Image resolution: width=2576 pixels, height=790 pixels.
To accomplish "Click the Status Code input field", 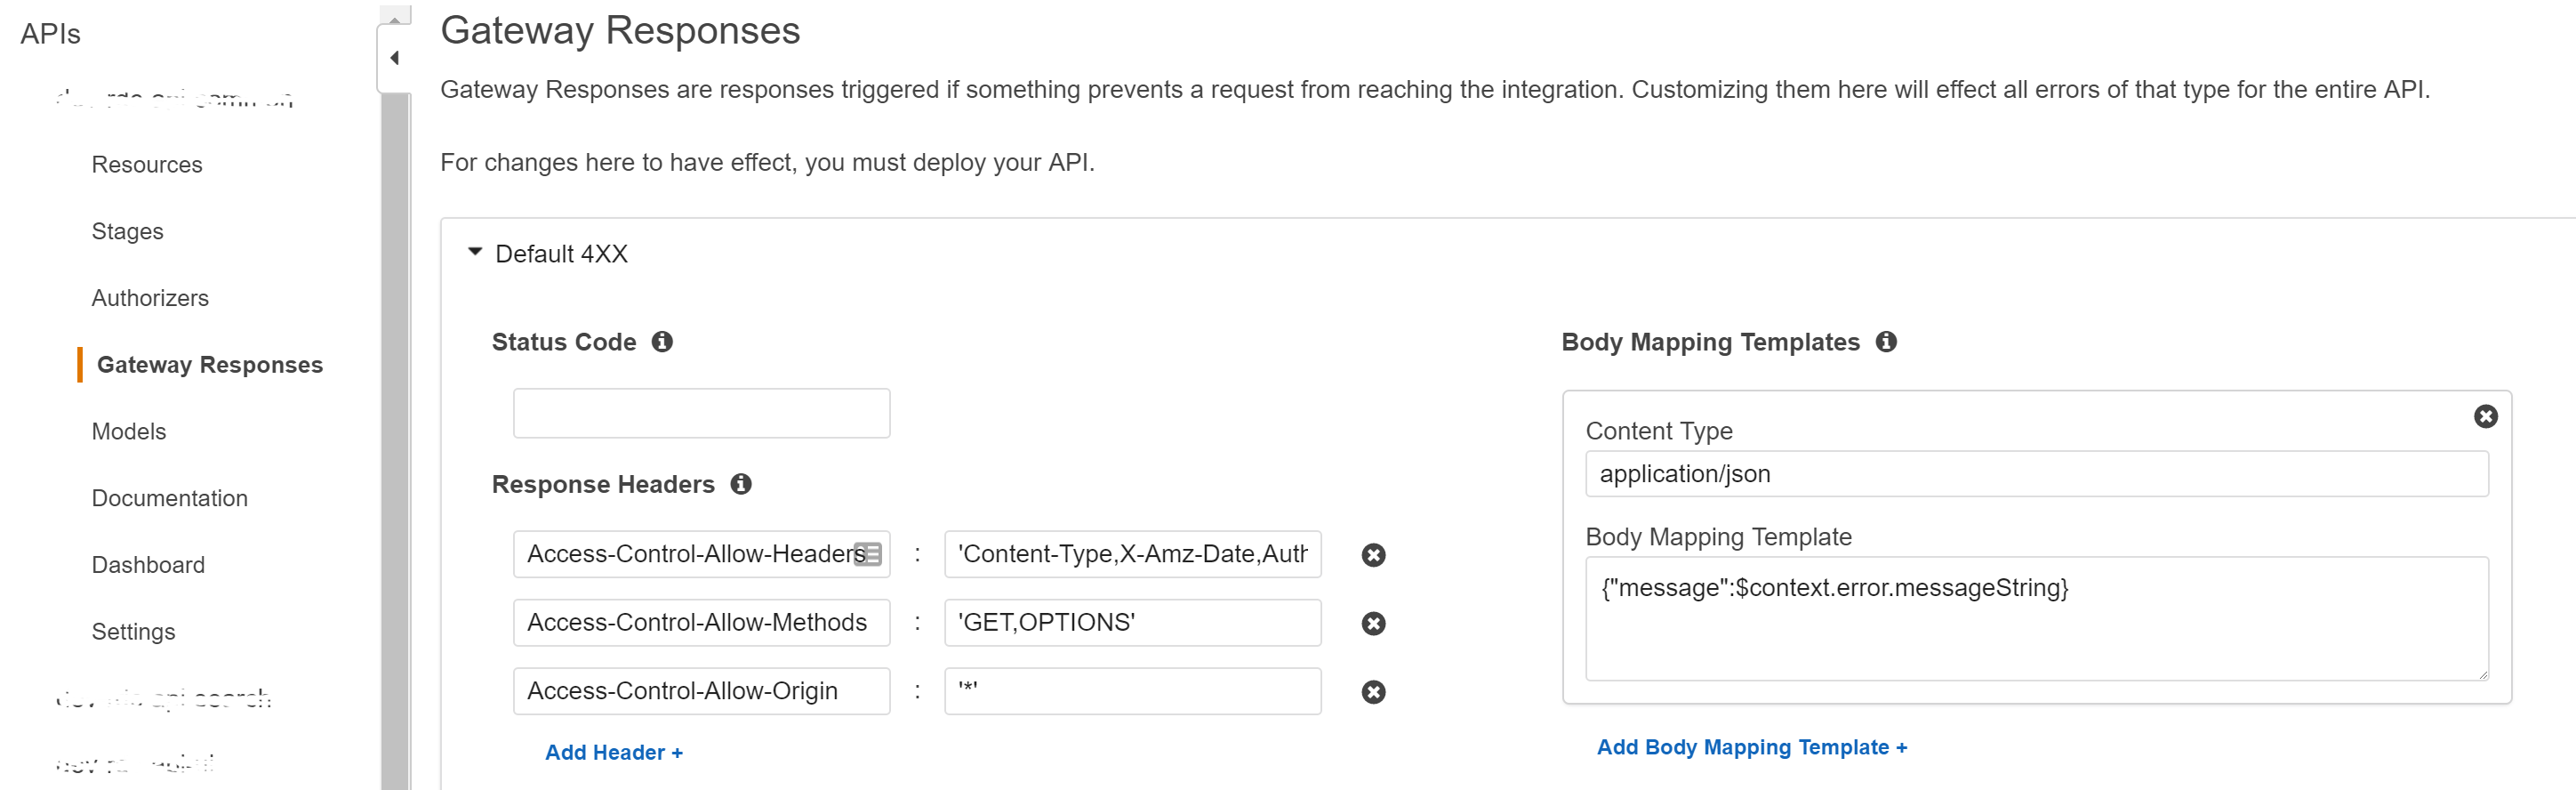I will click(701, 413).
